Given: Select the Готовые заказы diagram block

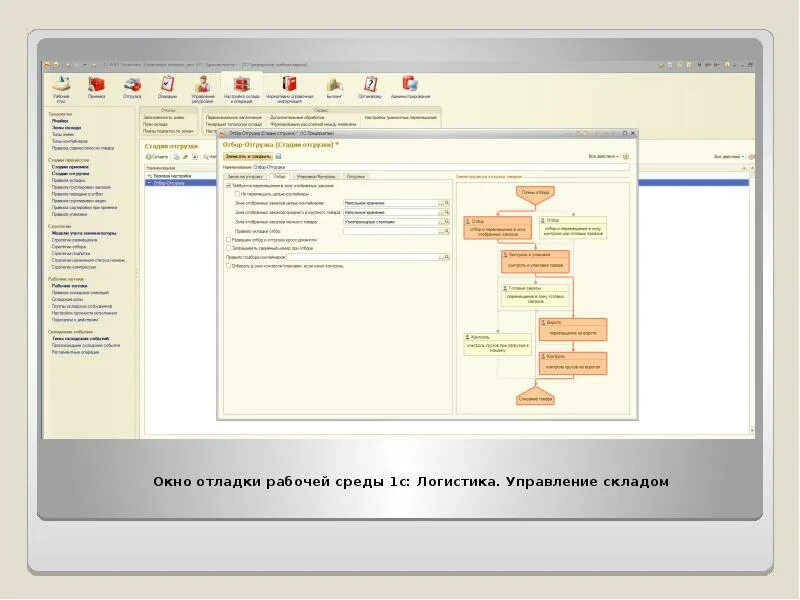Looking at the screenshot, I should pyautogui.click(x=535, y=295).
